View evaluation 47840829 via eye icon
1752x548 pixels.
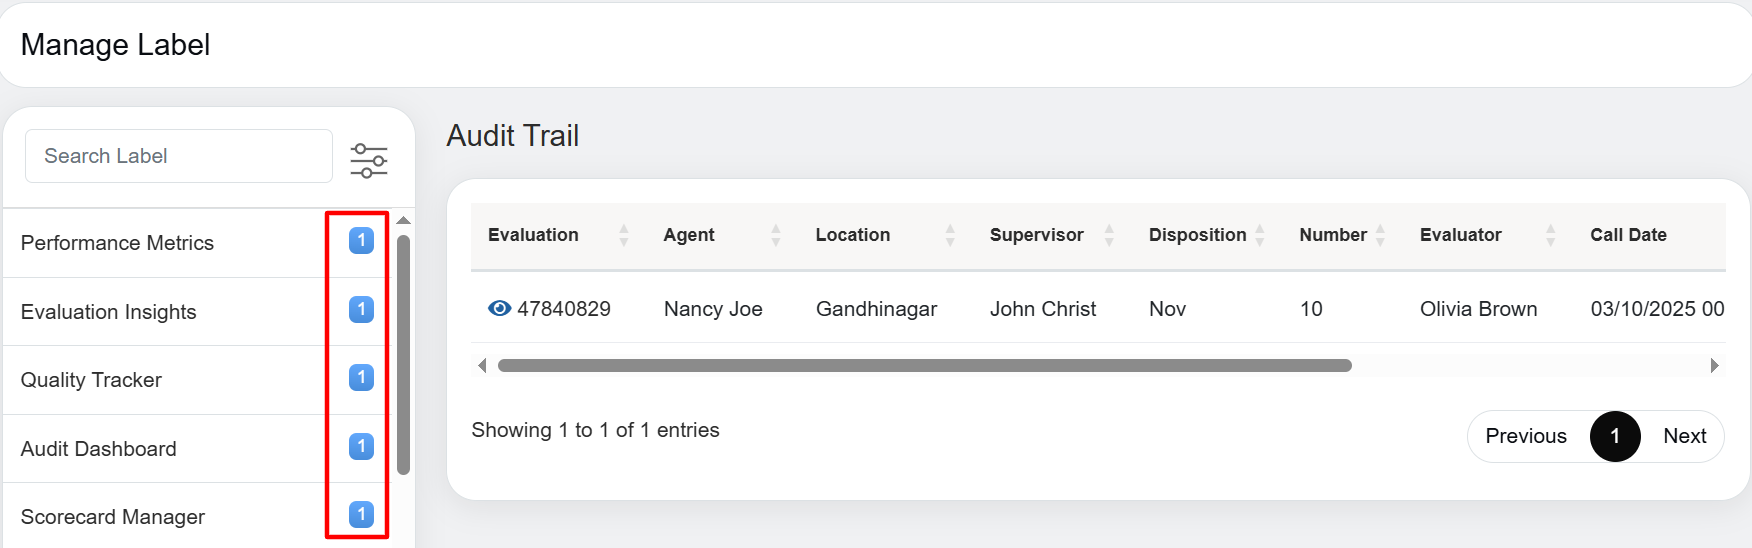coord(499,308)
